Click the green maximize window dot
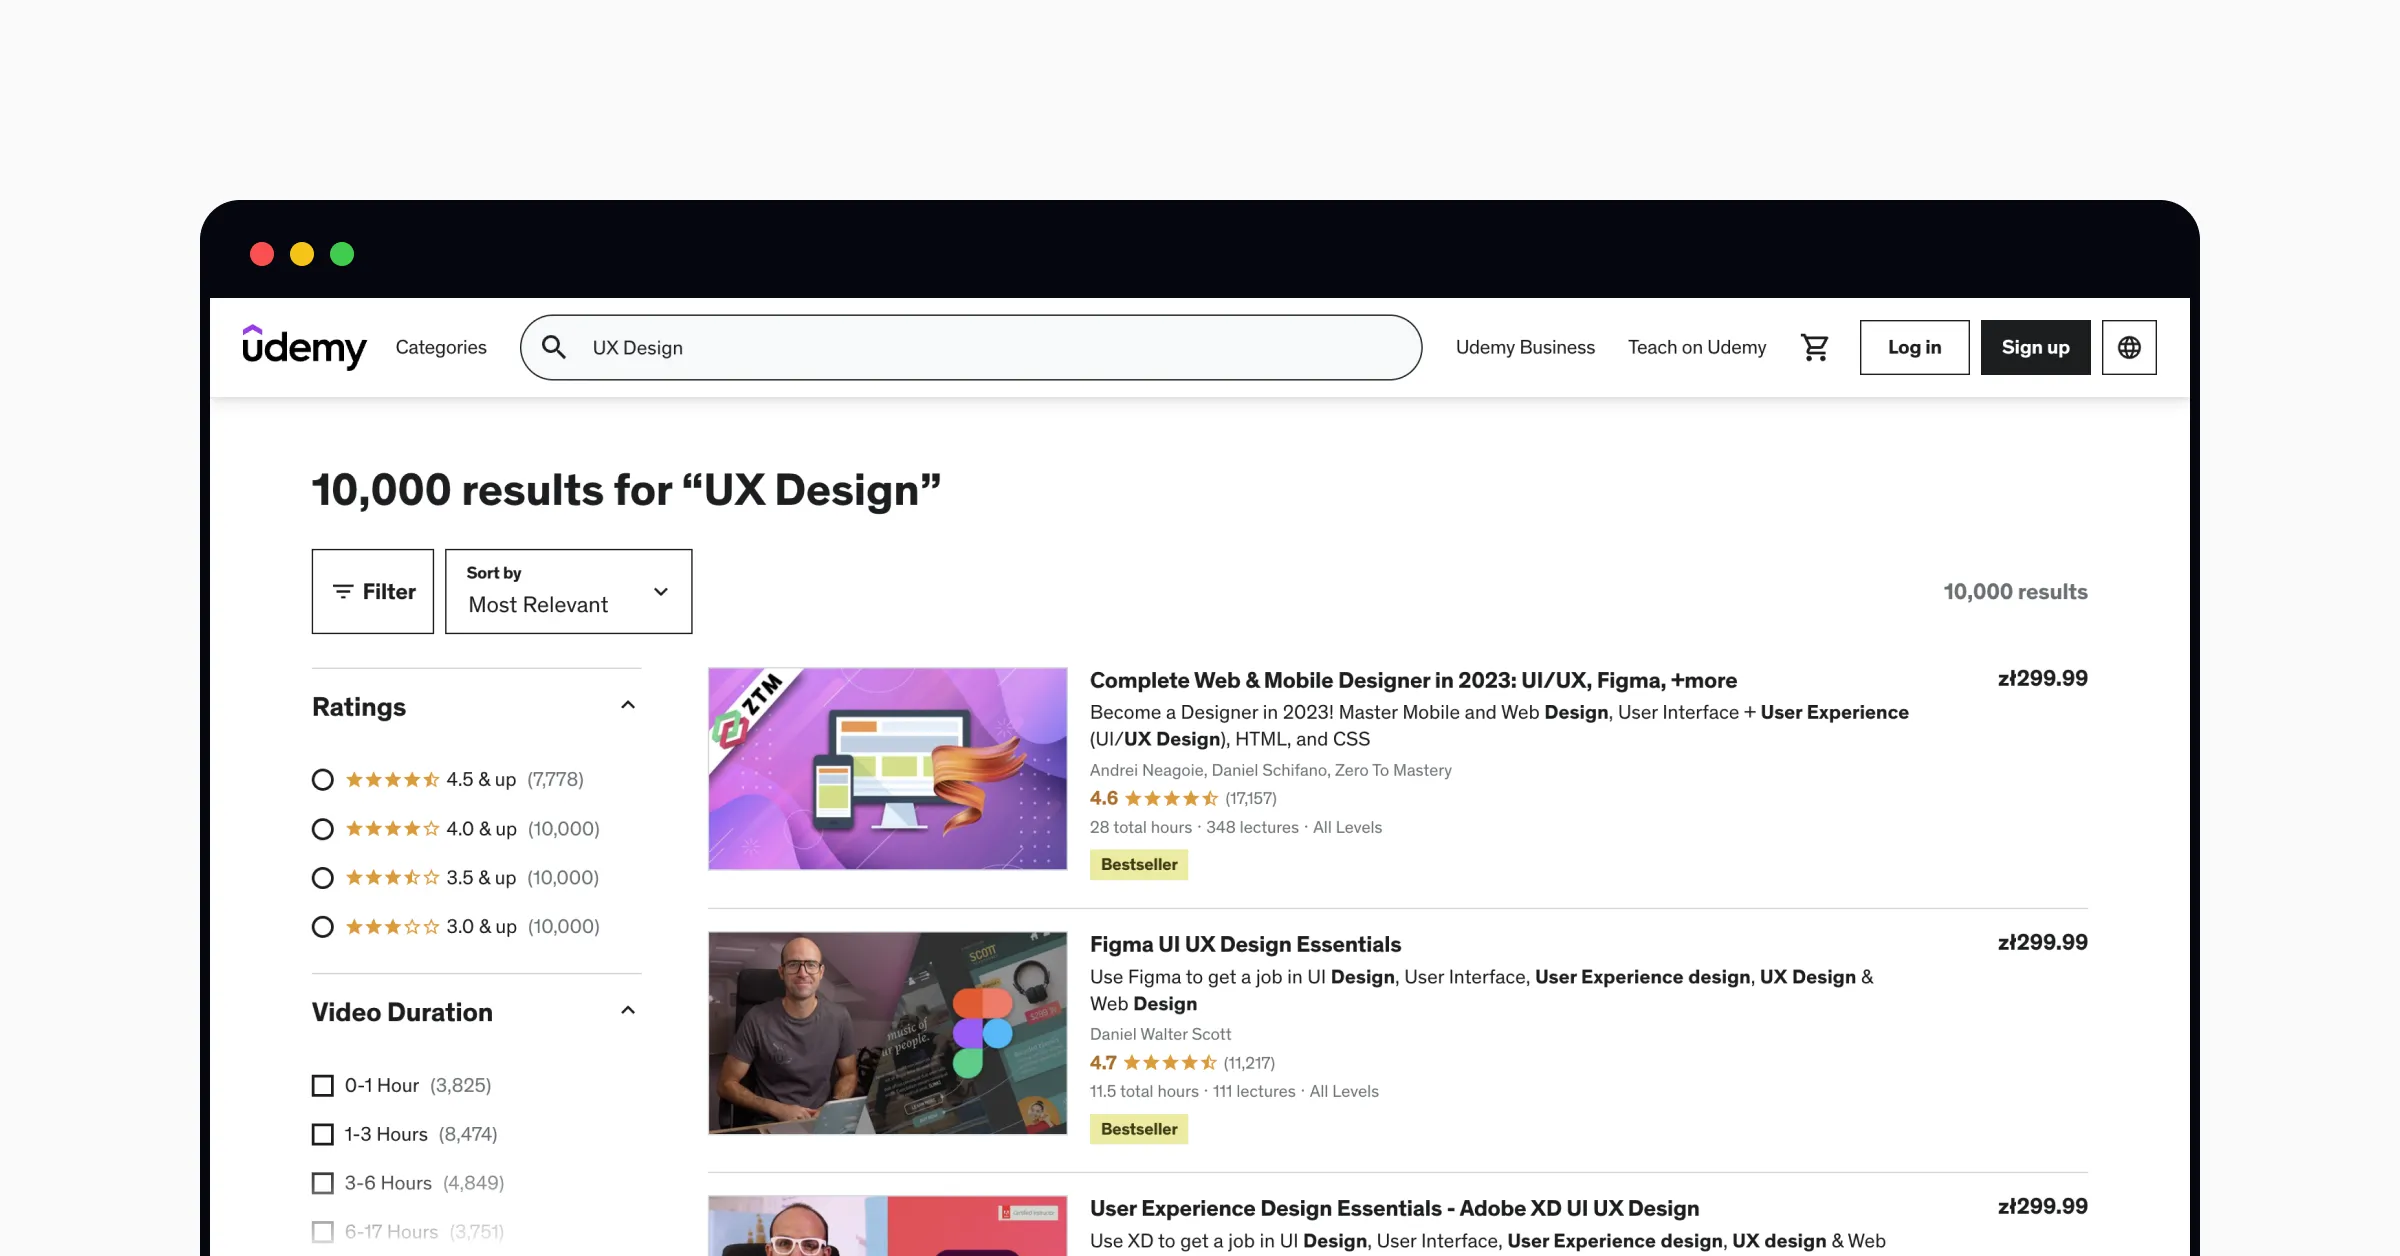 click(x=342, y=254)
